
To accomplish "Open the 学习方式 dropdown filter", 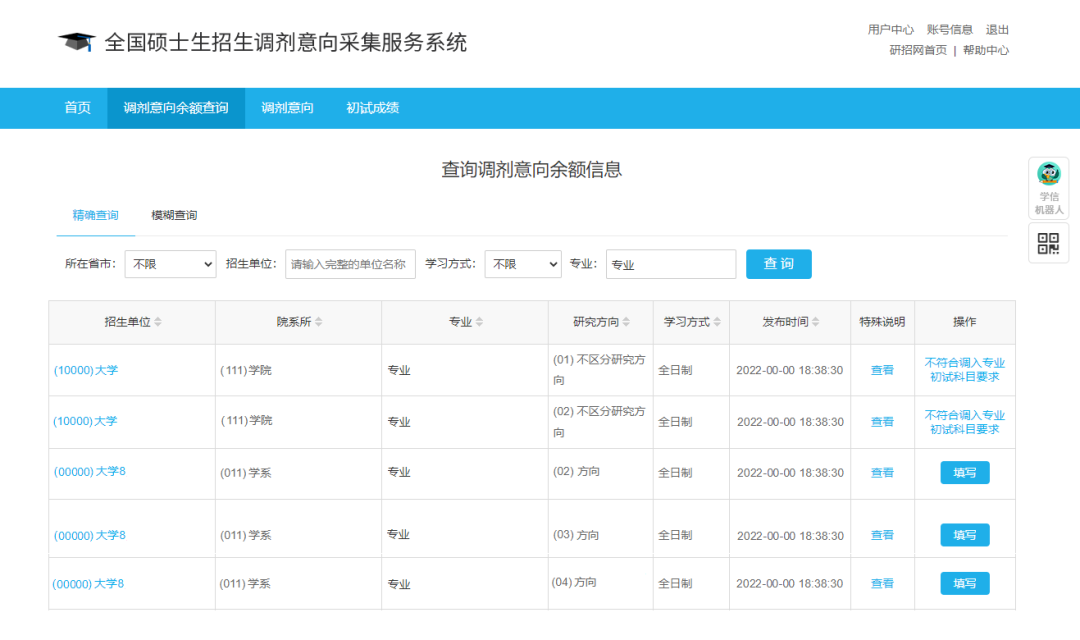I will 523,264.
